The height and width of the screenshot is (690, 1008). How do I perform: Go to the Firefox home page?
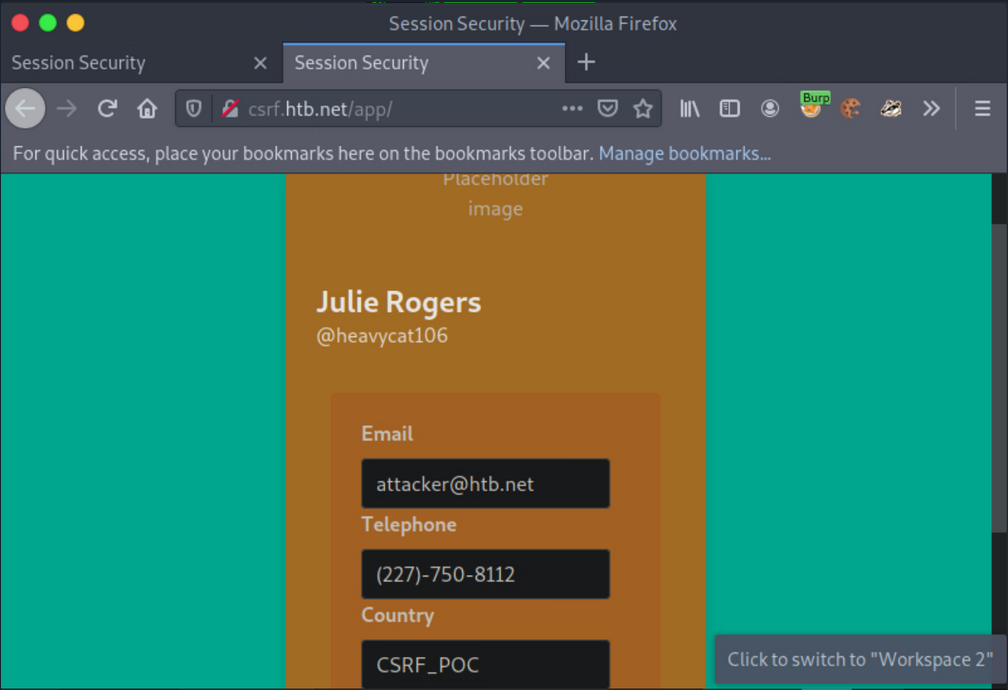(147, 109)
